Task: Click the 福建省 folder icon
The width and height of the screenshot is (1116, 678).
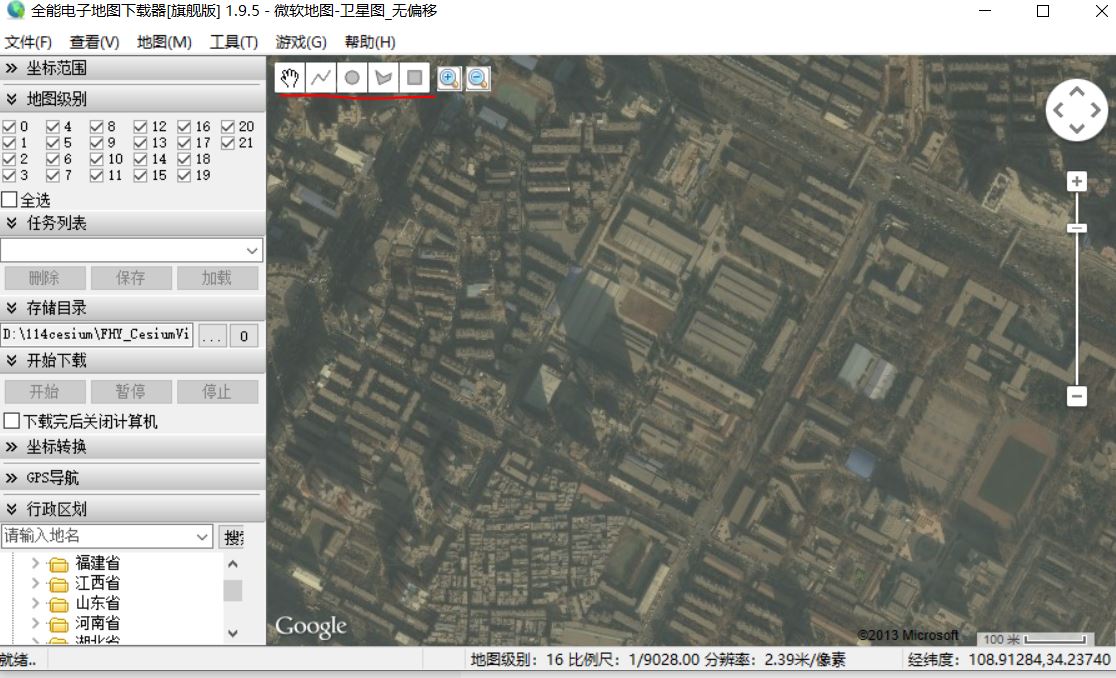Action: pyautogui.click(x=58, y=564)
